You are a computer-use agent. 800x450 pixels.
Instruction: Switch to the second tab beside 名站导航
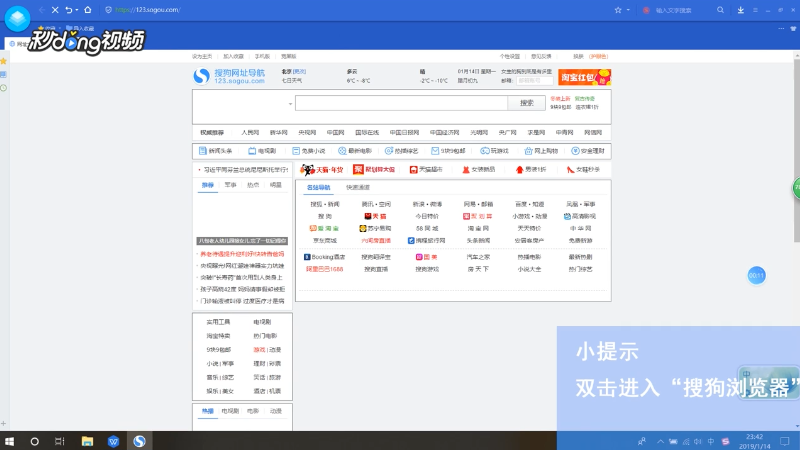(358, 187)
